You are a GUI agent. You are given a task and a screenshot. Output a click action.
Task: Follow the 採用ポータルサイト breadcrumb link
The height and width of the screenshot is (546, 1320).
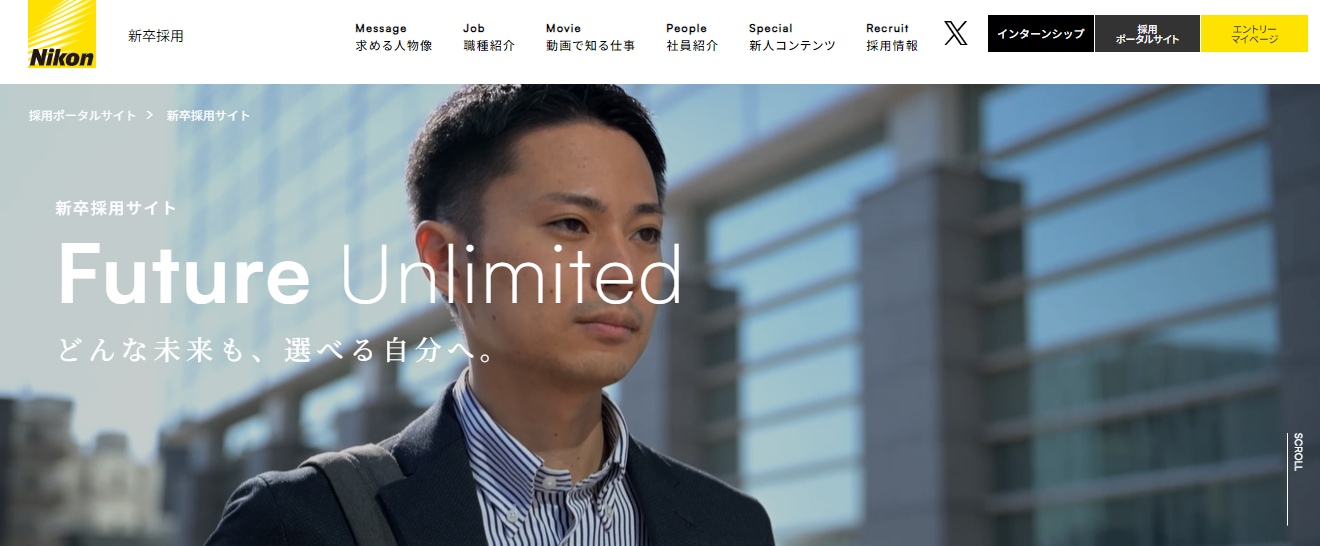(x=83, y=116)
